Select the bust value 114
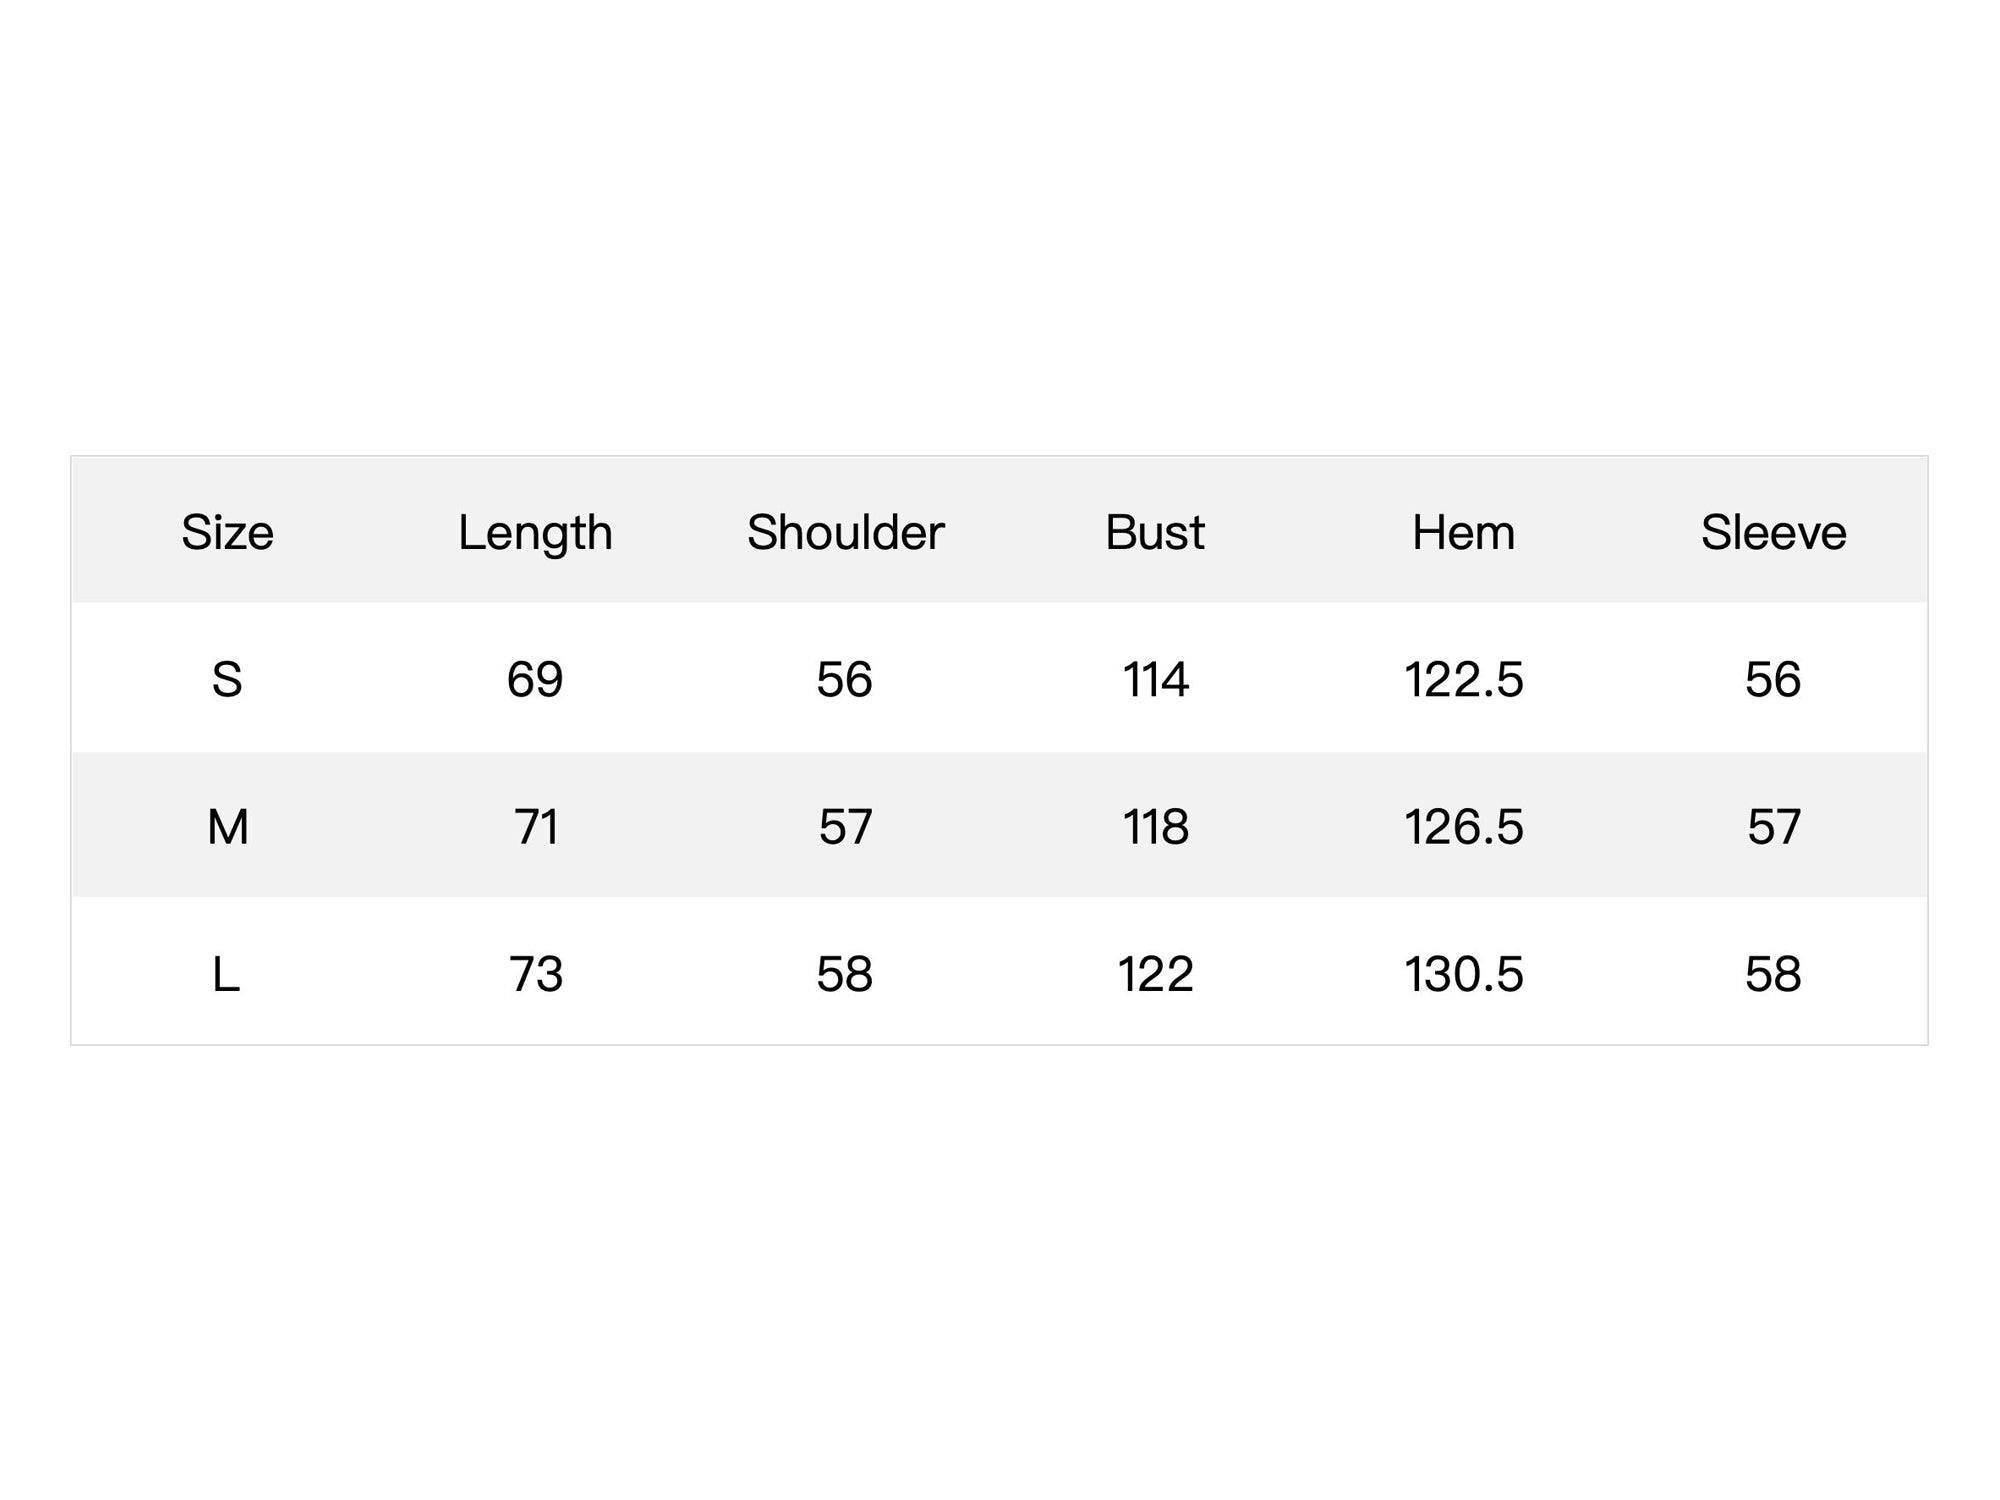This screenshot has width=2000, height=1500. [1155, 680]
